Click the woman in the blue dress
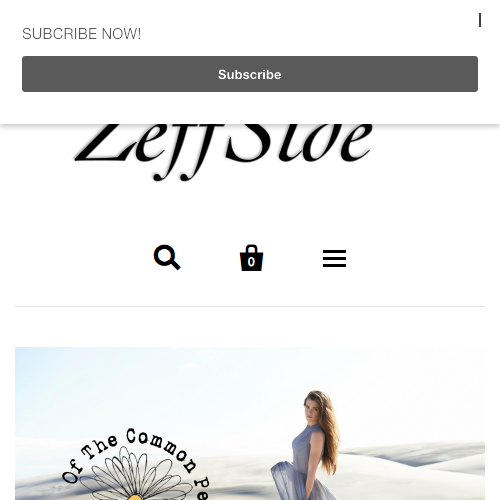The image size is (500, 500). point(308,445)
